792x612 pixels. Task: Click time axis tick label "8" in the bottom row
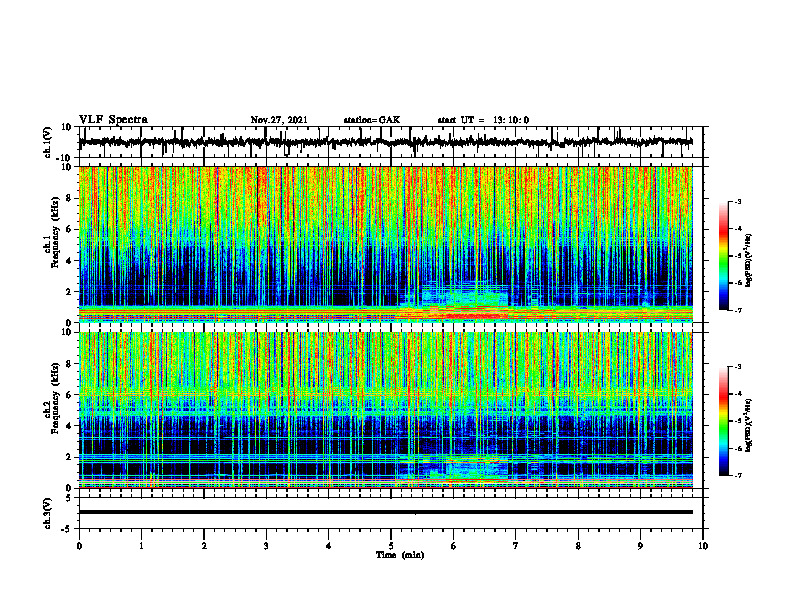point(578,546)
